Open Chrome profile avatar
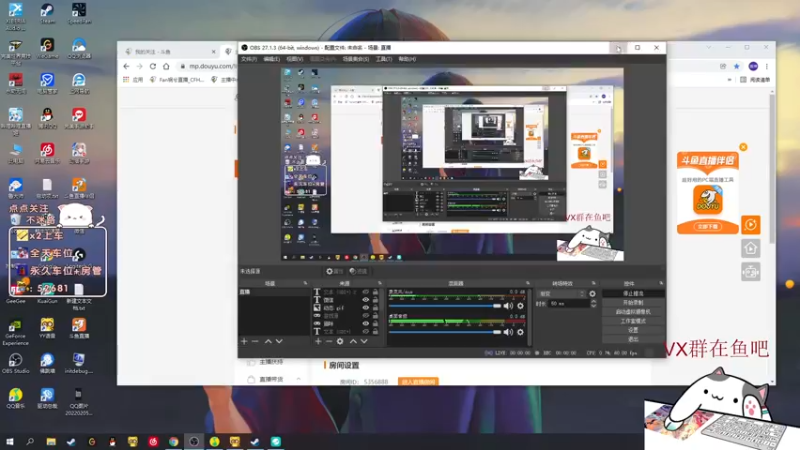 [753, 66]
